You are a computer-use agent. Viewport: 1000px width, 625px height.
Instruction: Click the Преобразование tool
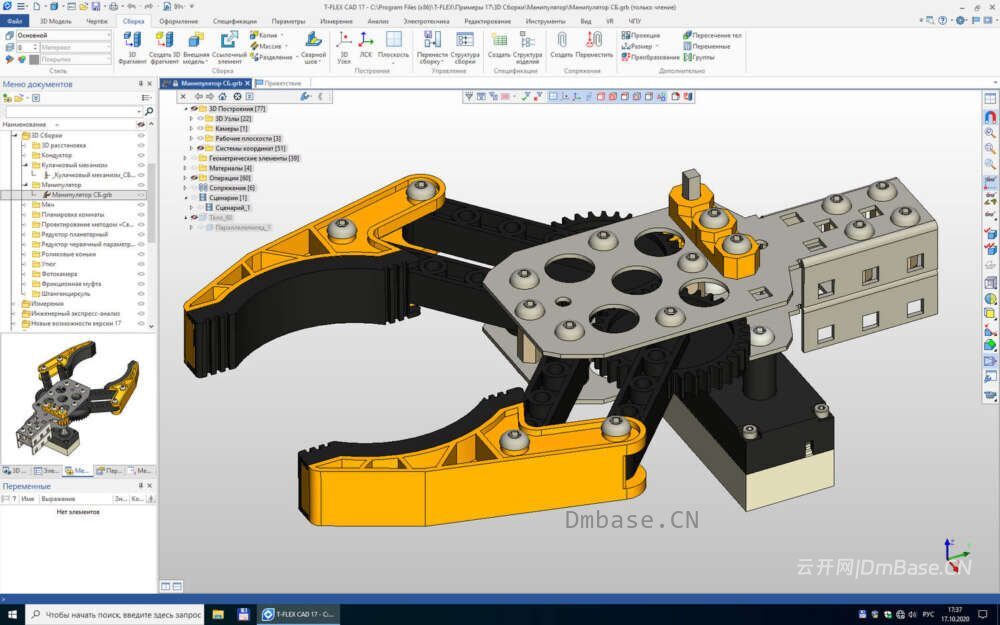coord(650,57)
